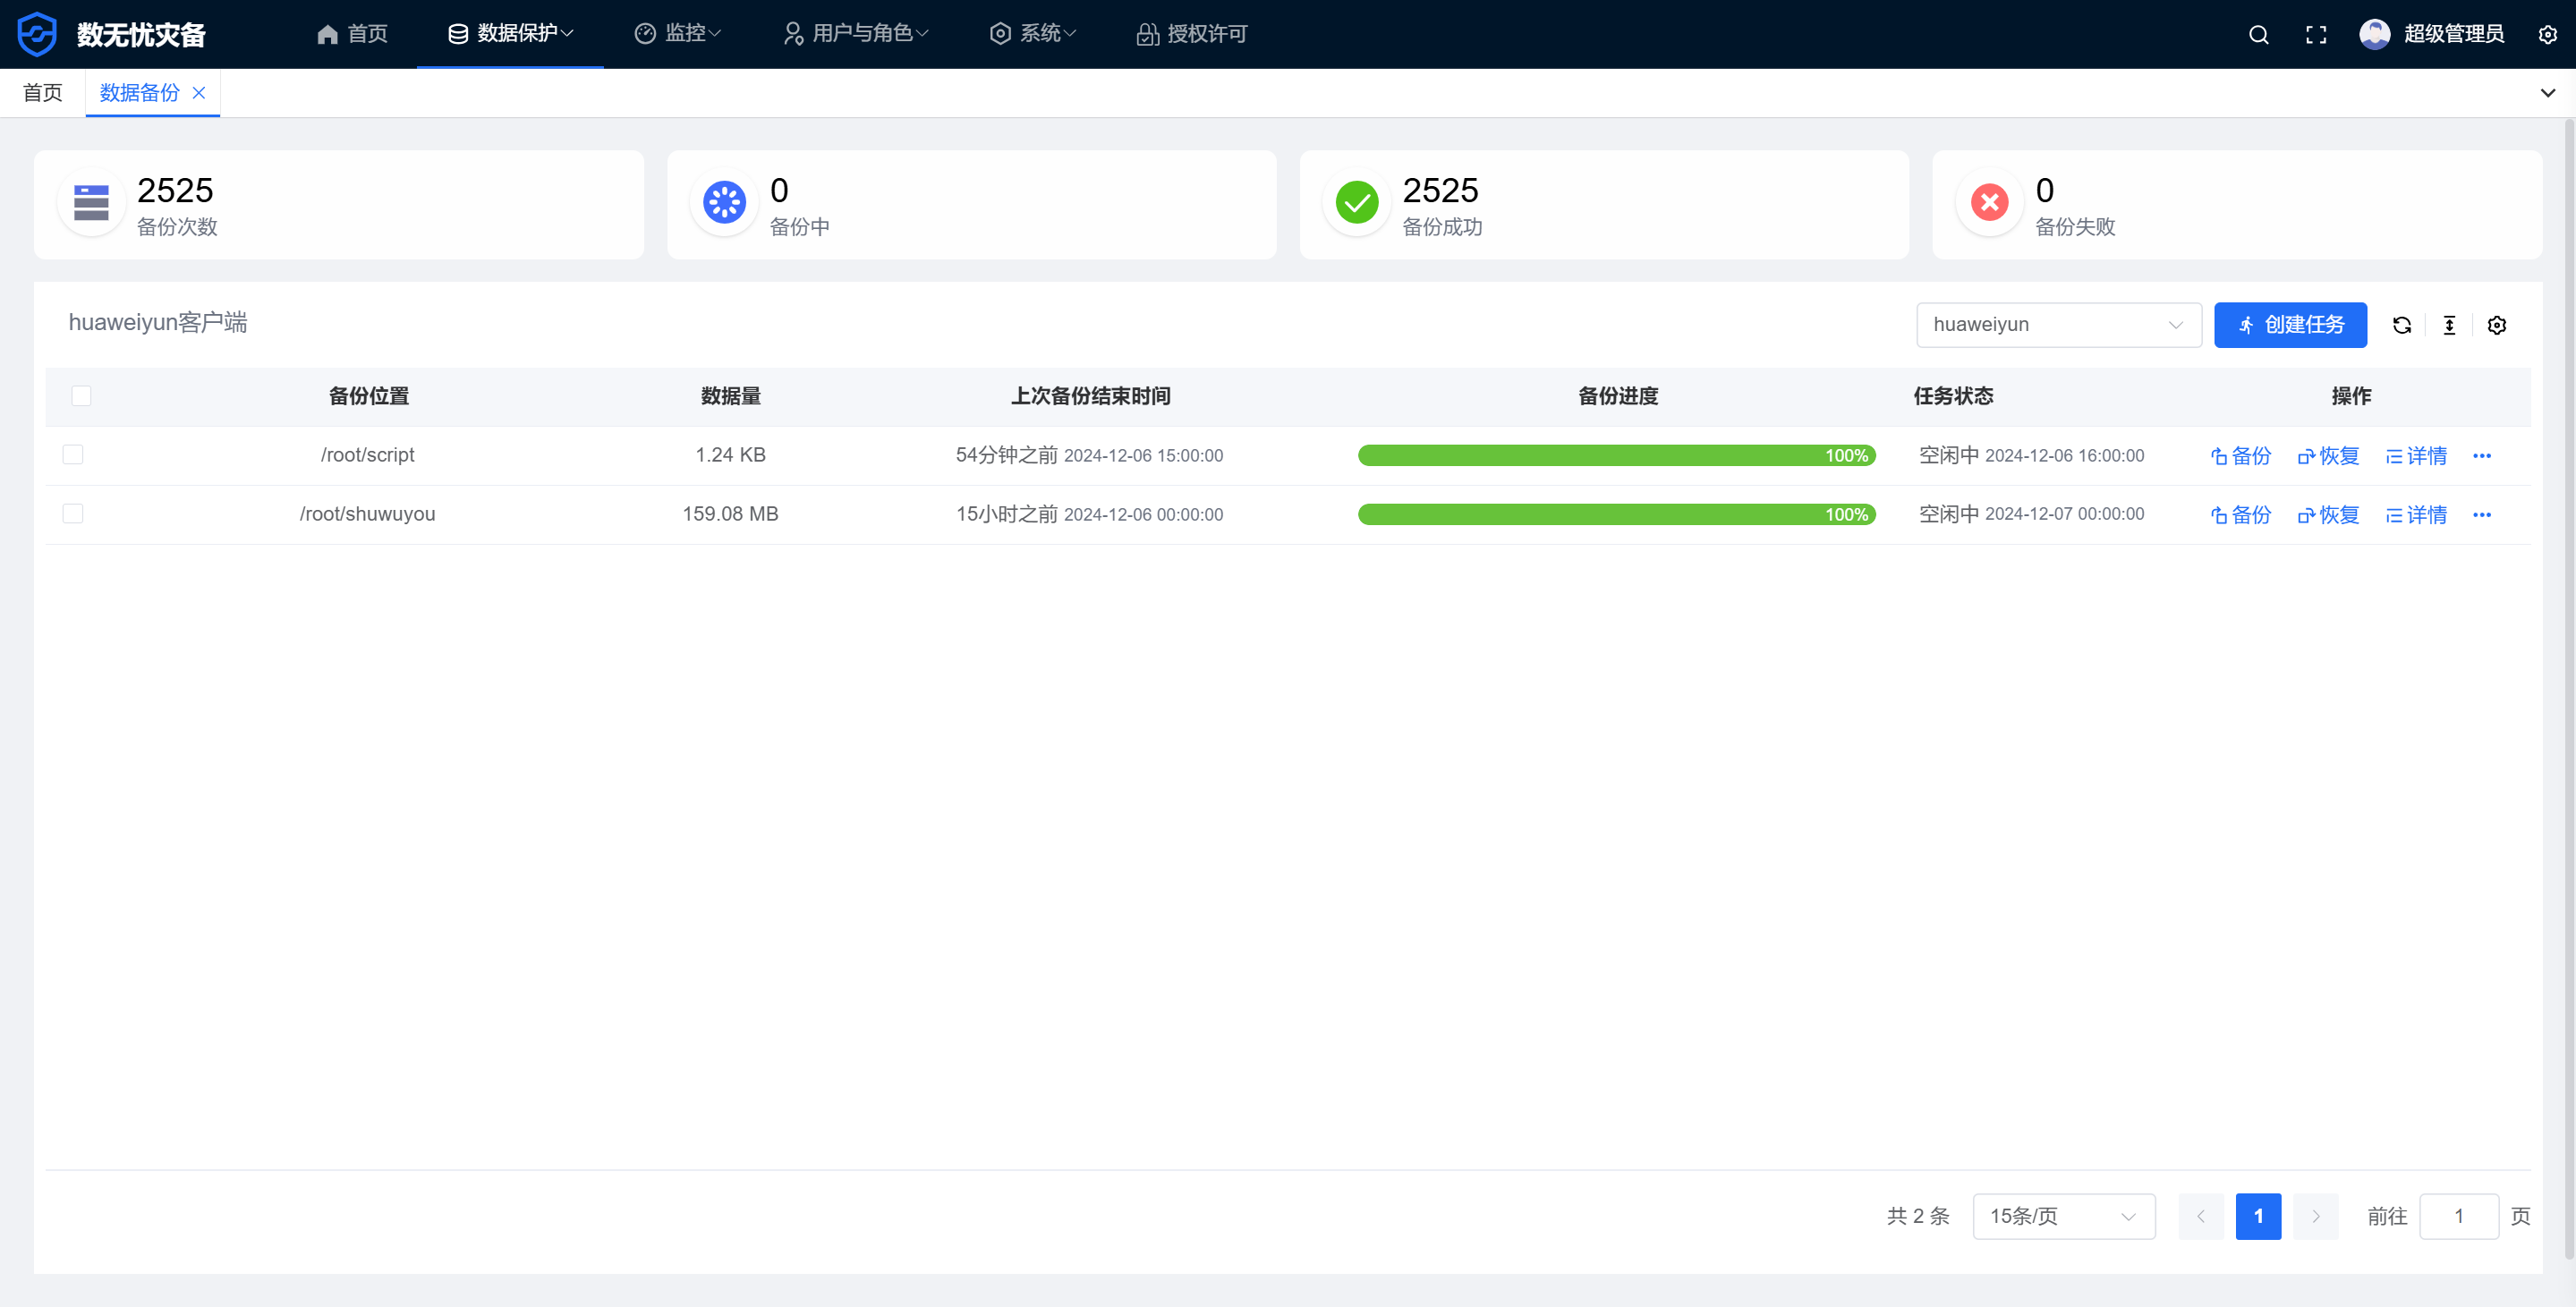The height and width of the screenshot is (1307, 2576).
Task: Open more actions for /root/script row
Action: (2481, 456)
